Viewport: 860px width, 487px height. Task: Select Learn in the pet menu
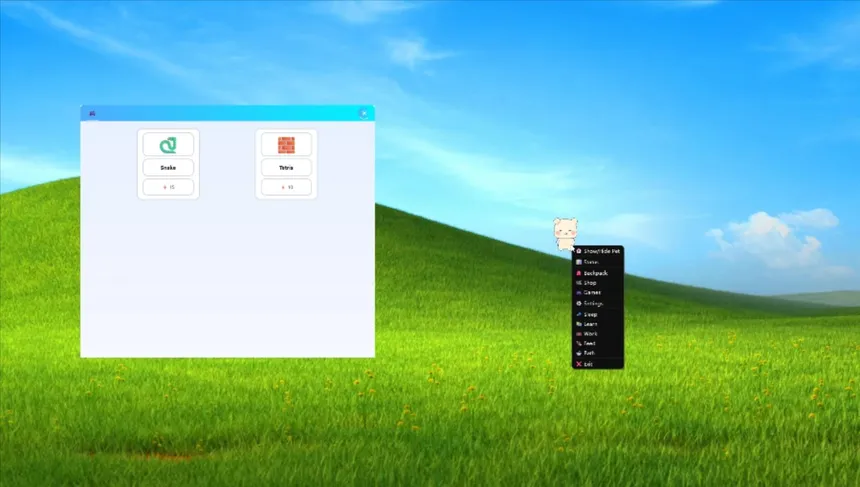tap(598, 324)
